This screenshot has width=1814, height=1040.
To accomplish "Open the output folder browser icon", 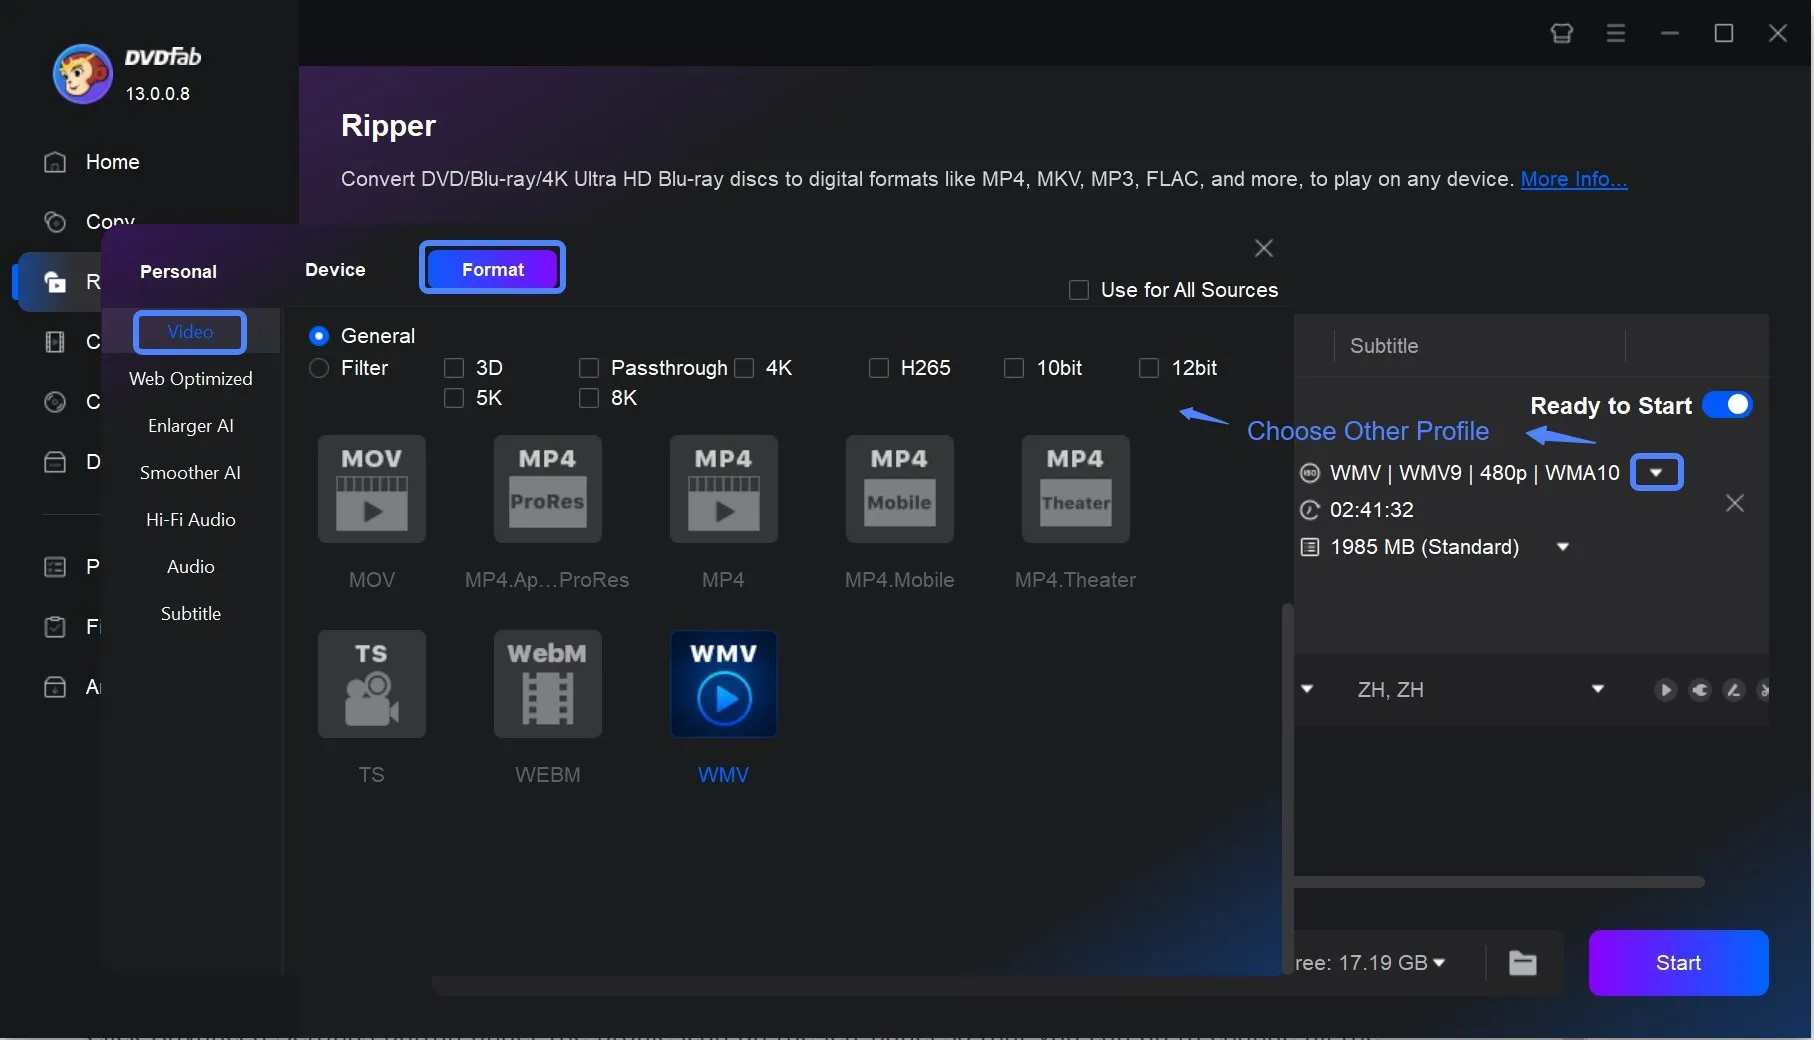I will 1521,963.
